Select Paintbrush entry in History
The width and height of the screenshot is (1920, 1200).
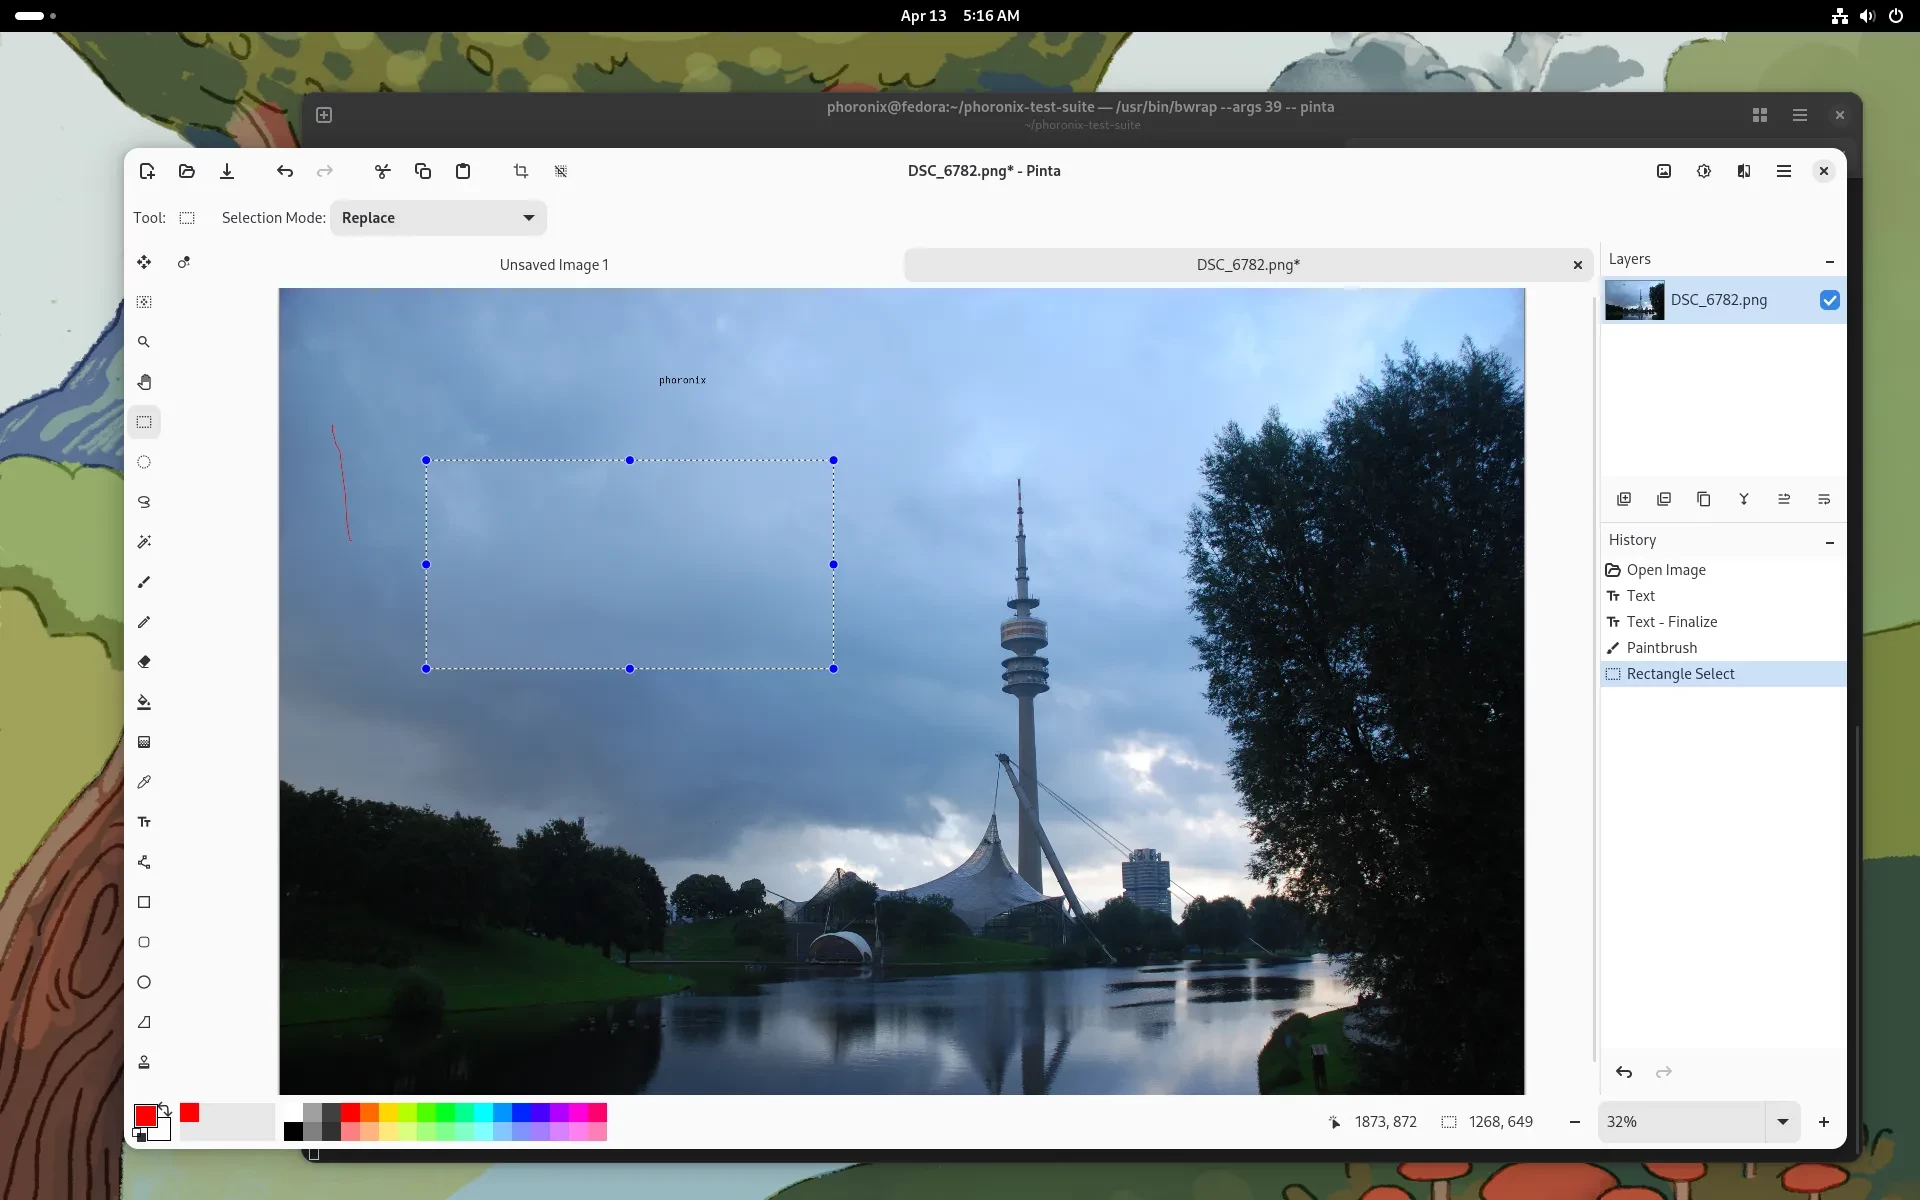coord(1661,648)
